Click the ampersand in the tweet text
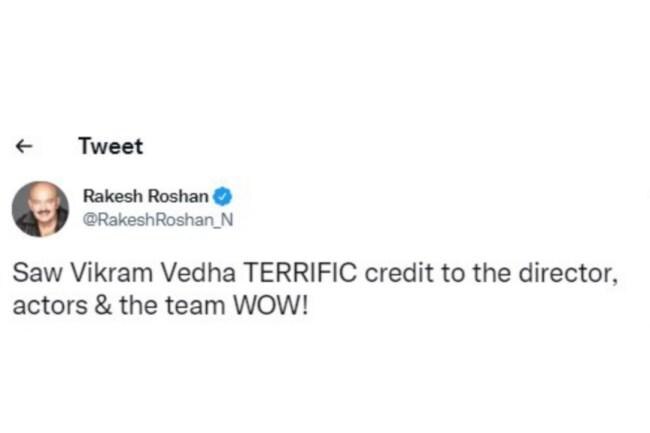 pyautogui.click(x=100, y=303)
